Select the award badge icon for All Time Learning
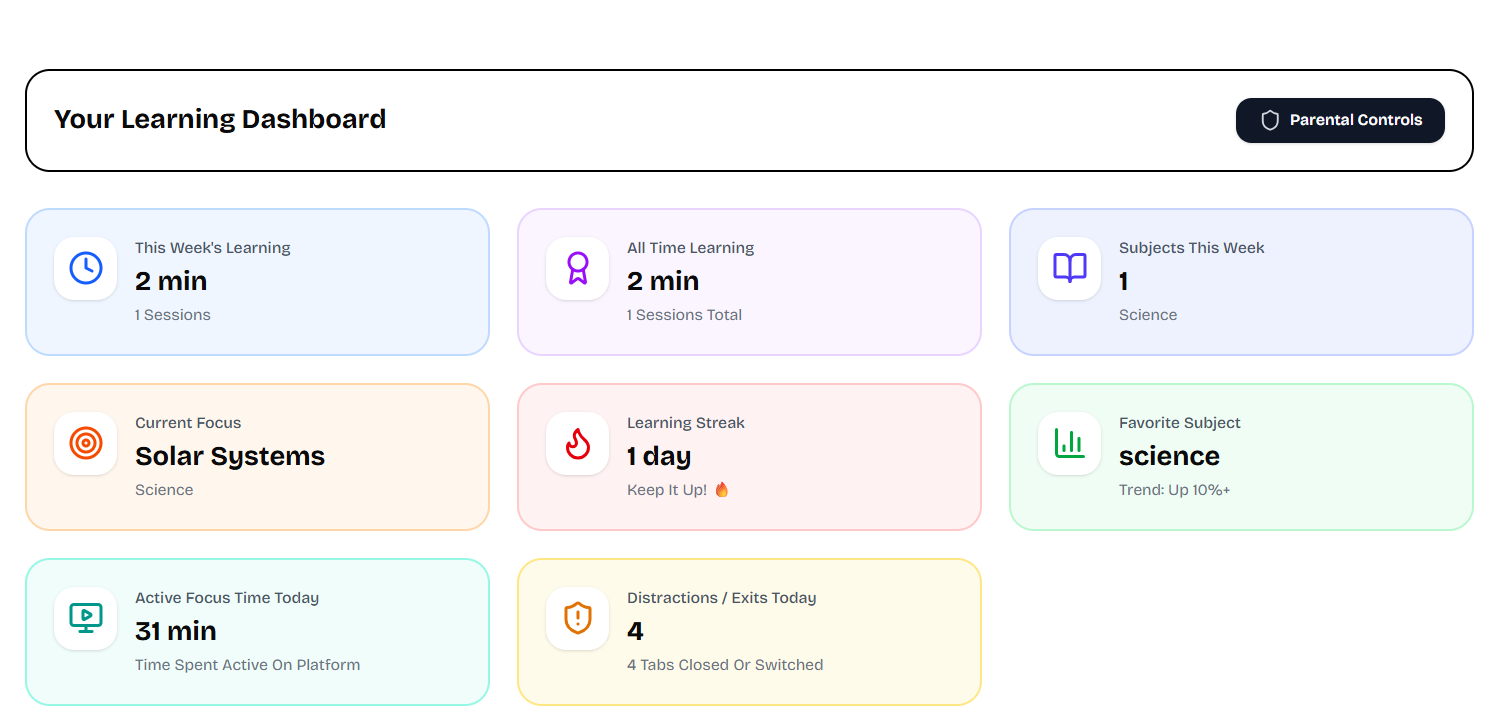 pos(577,267)
